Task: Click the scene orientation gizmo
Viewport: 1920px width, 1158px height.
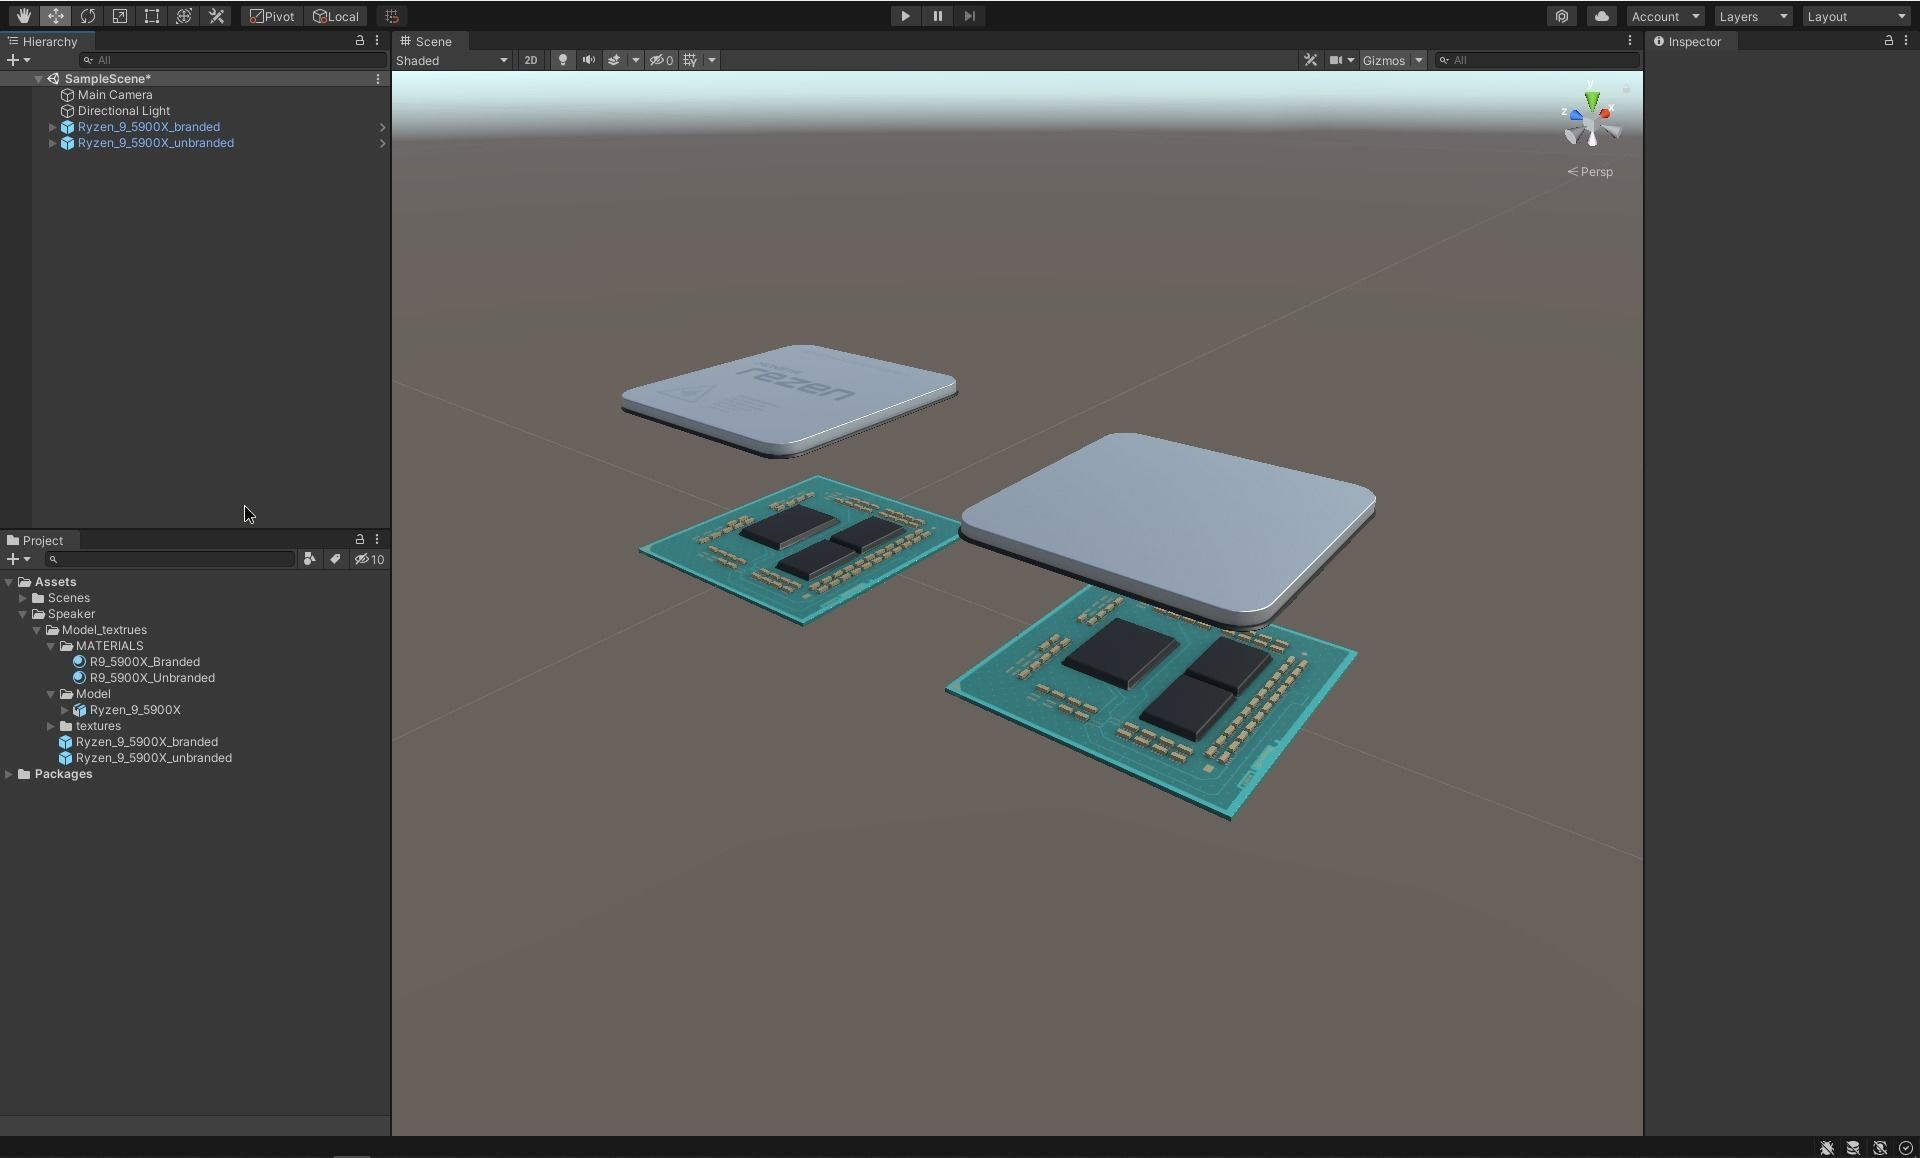Action: pyautogui.click(x=1590, y=120)
